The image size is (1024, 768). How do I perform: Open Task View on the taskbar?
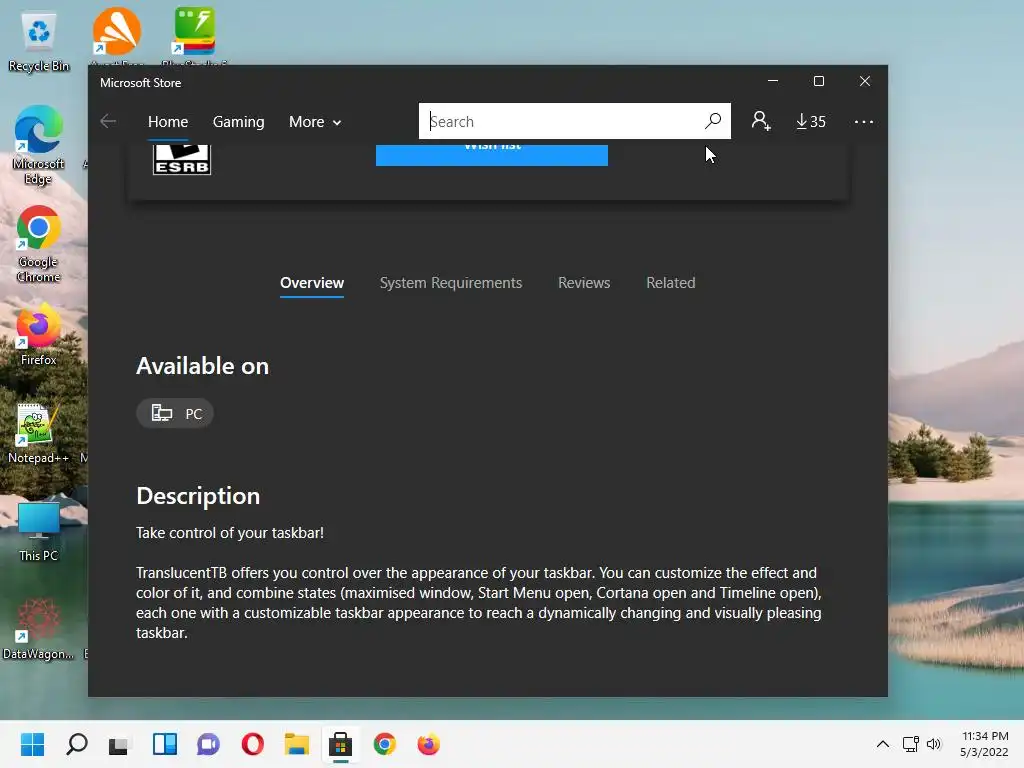[x=120, y=744]
